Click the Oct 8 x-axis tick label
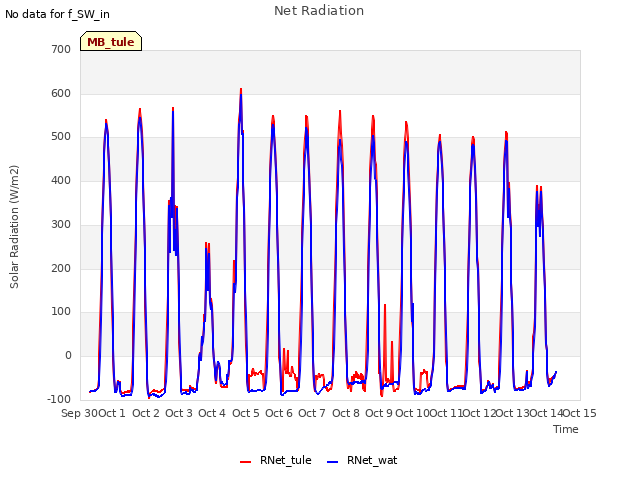This screenshot has height=480, width=640. [x=346, y=413]
